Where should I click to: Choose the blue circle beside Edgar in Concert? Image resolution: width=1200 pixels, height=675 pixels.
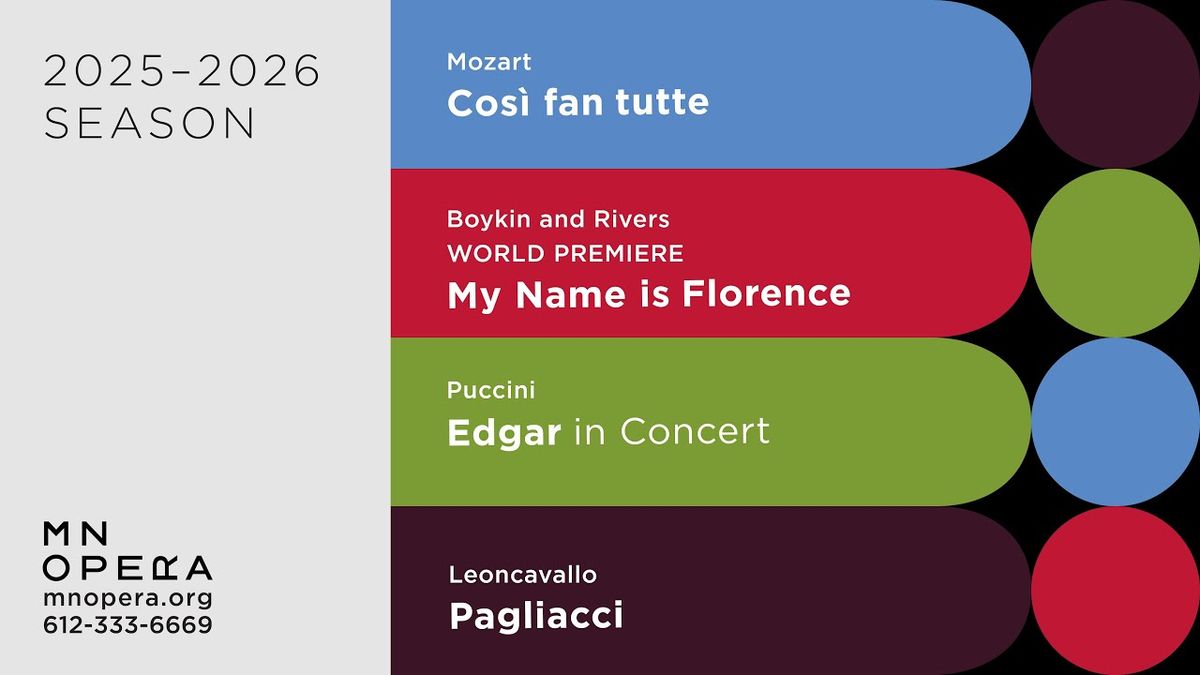pyautogui.click(x=1115, y=421)
